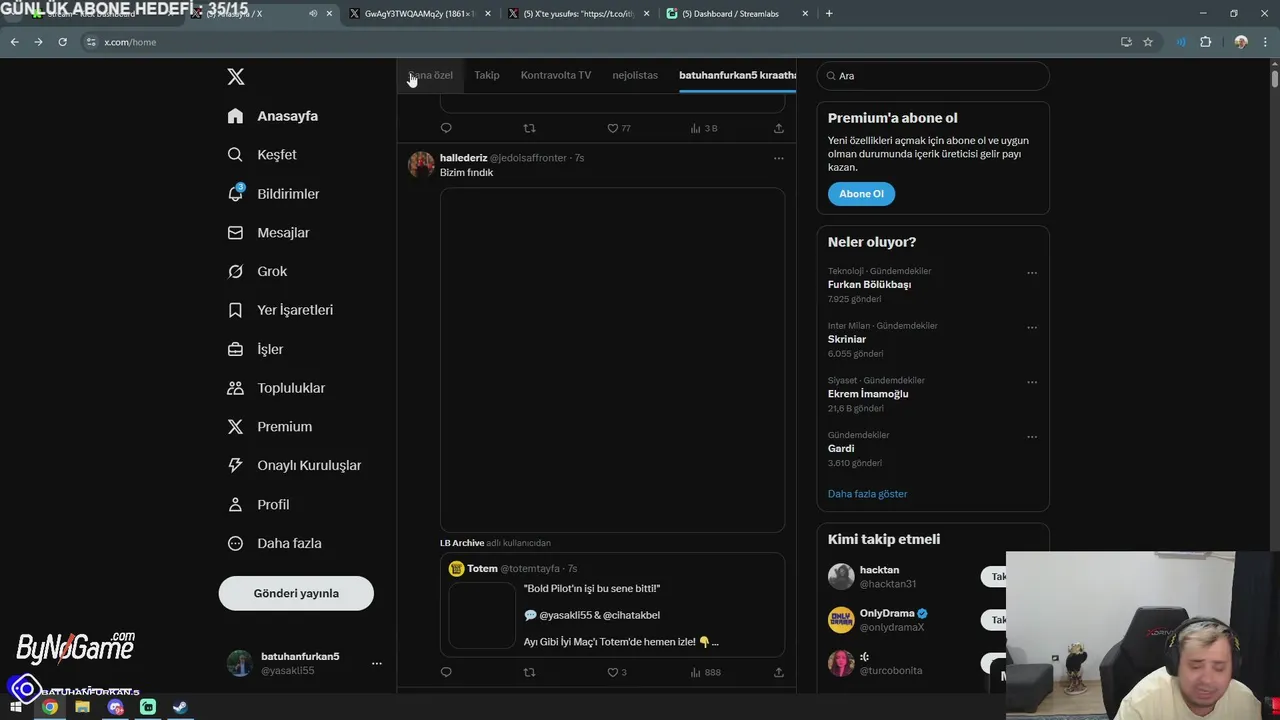The width and height of the screenshot is (1280, 720).
Task: Open more options on halledeniz post
Action: coord(779,158)
